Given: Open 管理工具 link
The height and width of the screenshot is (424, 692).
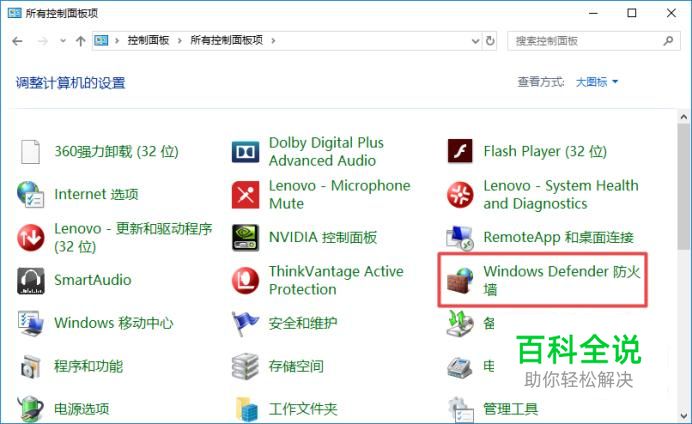Looking at the screenshot, I should (x=511, y=409).
